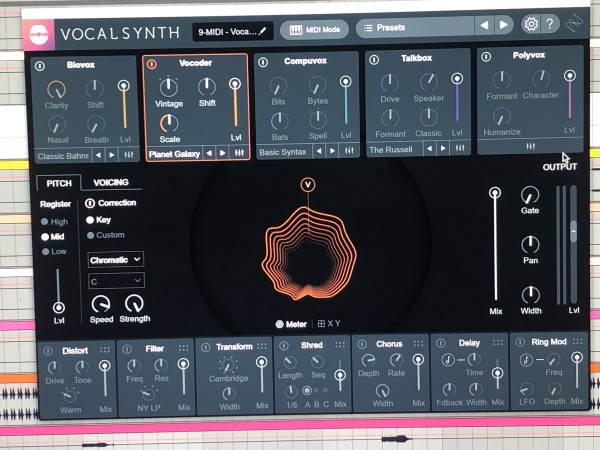The height and width of the screenshot is (450, 600).
Task: Select next Talkbox preset arrow
Action: tap(443, 149)
